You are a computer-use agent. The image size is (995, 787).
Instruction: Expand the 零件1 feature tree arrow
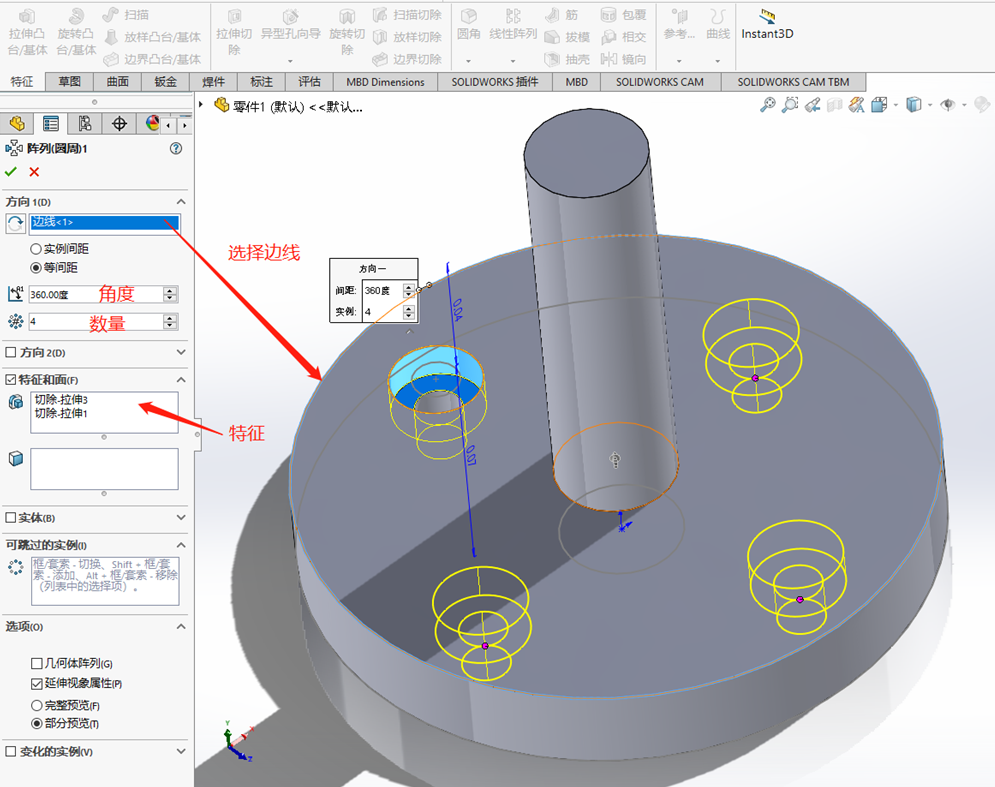tap(201, 105)
